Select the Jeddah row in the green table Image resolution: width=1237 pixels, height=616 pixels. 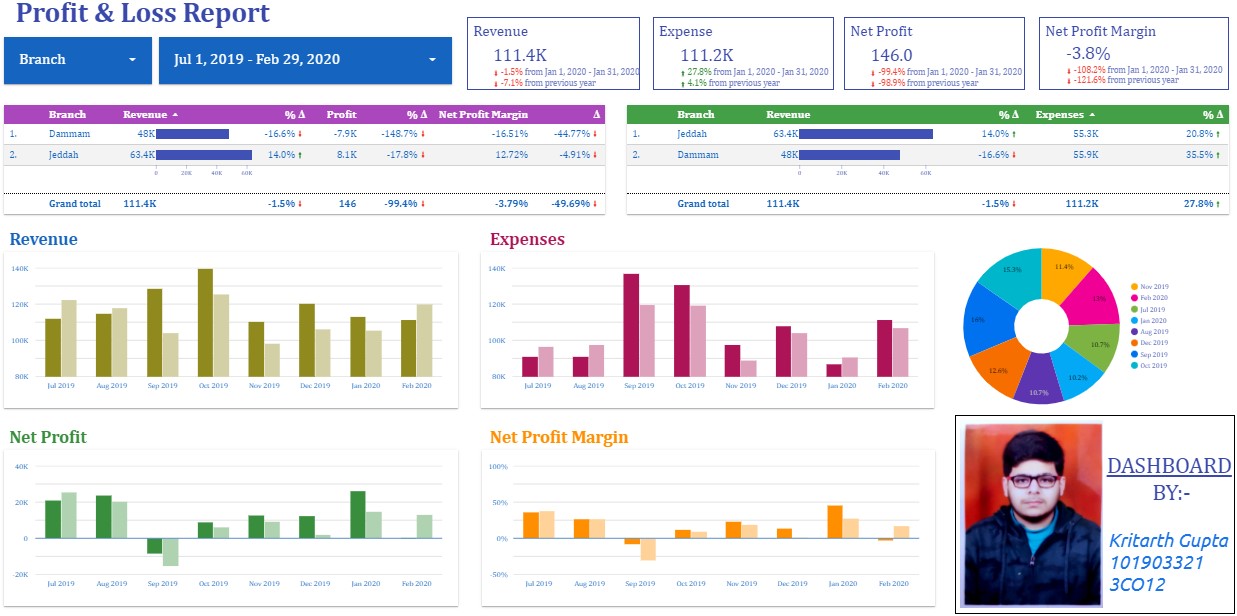tap(928, 133)
